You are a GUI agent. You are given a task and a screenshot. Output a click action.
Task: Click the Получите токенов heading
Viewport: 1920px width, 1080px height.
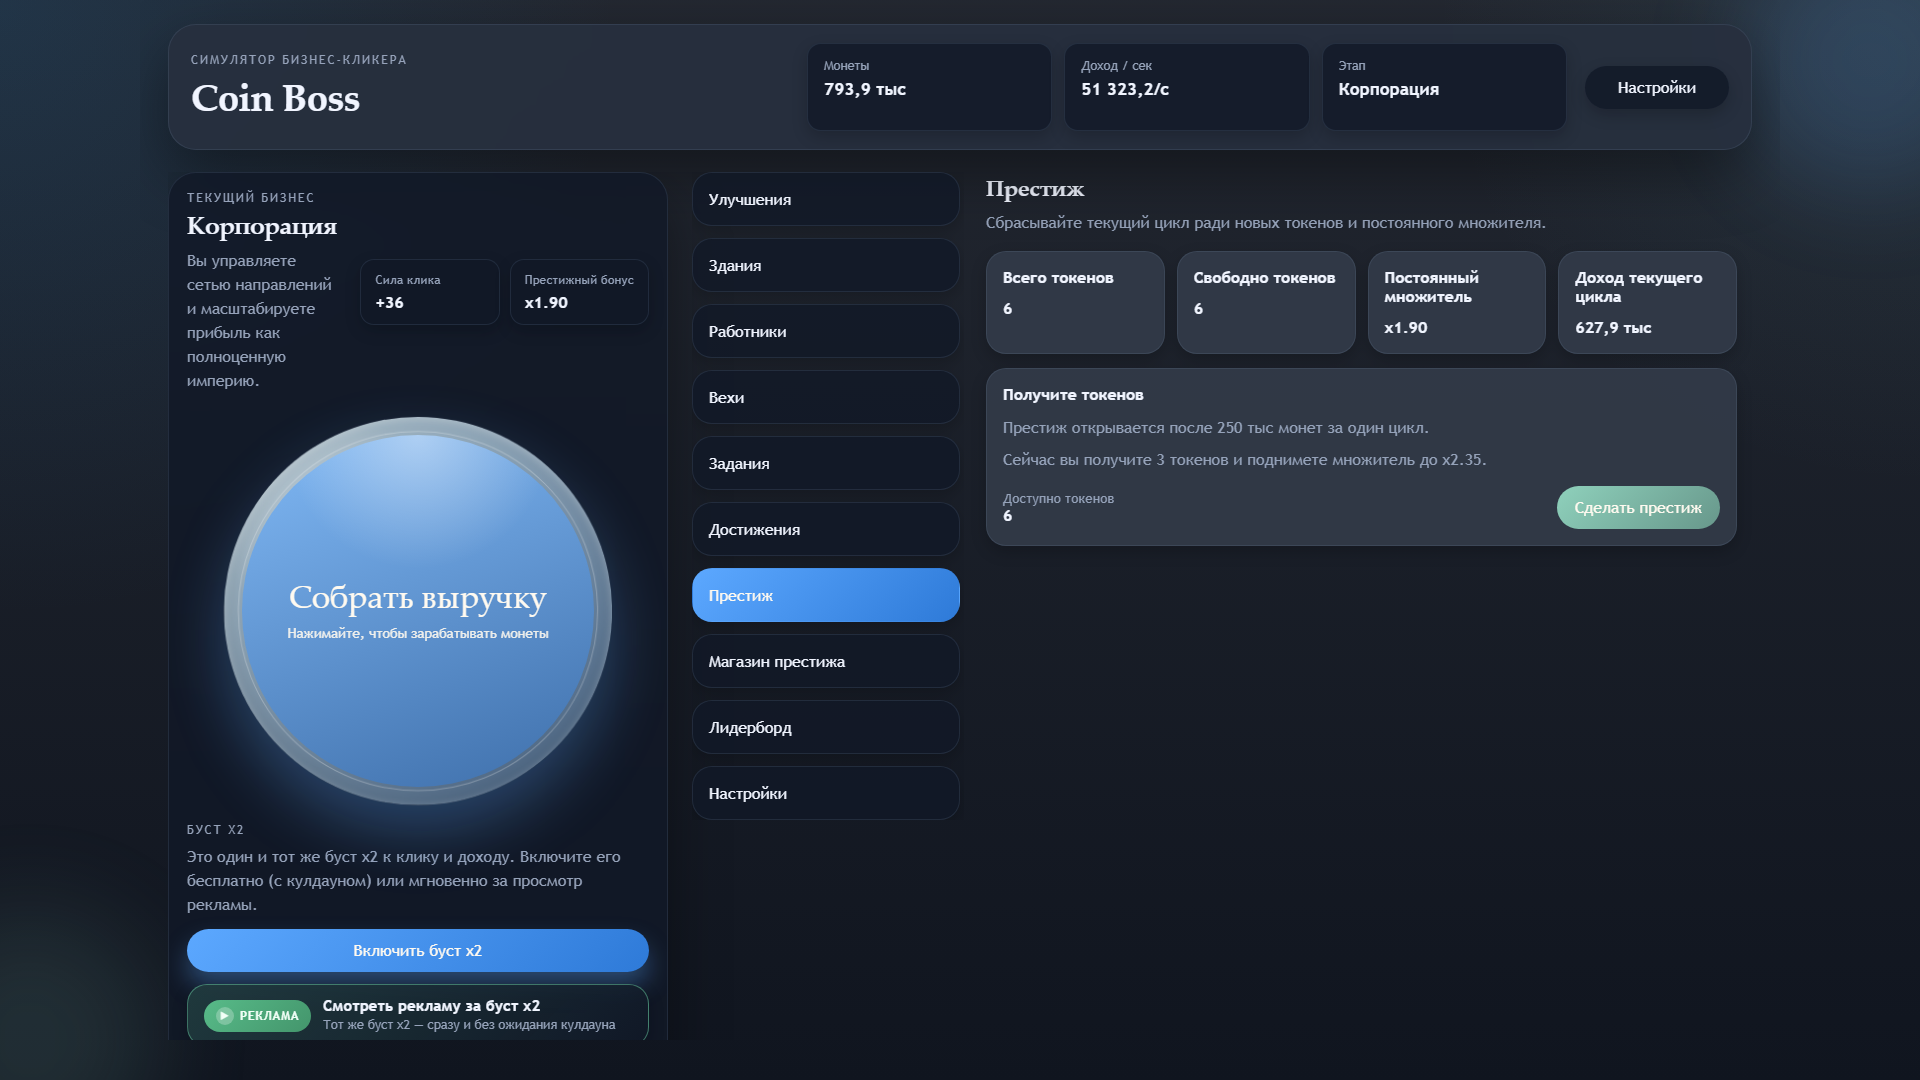[1072, 395]
